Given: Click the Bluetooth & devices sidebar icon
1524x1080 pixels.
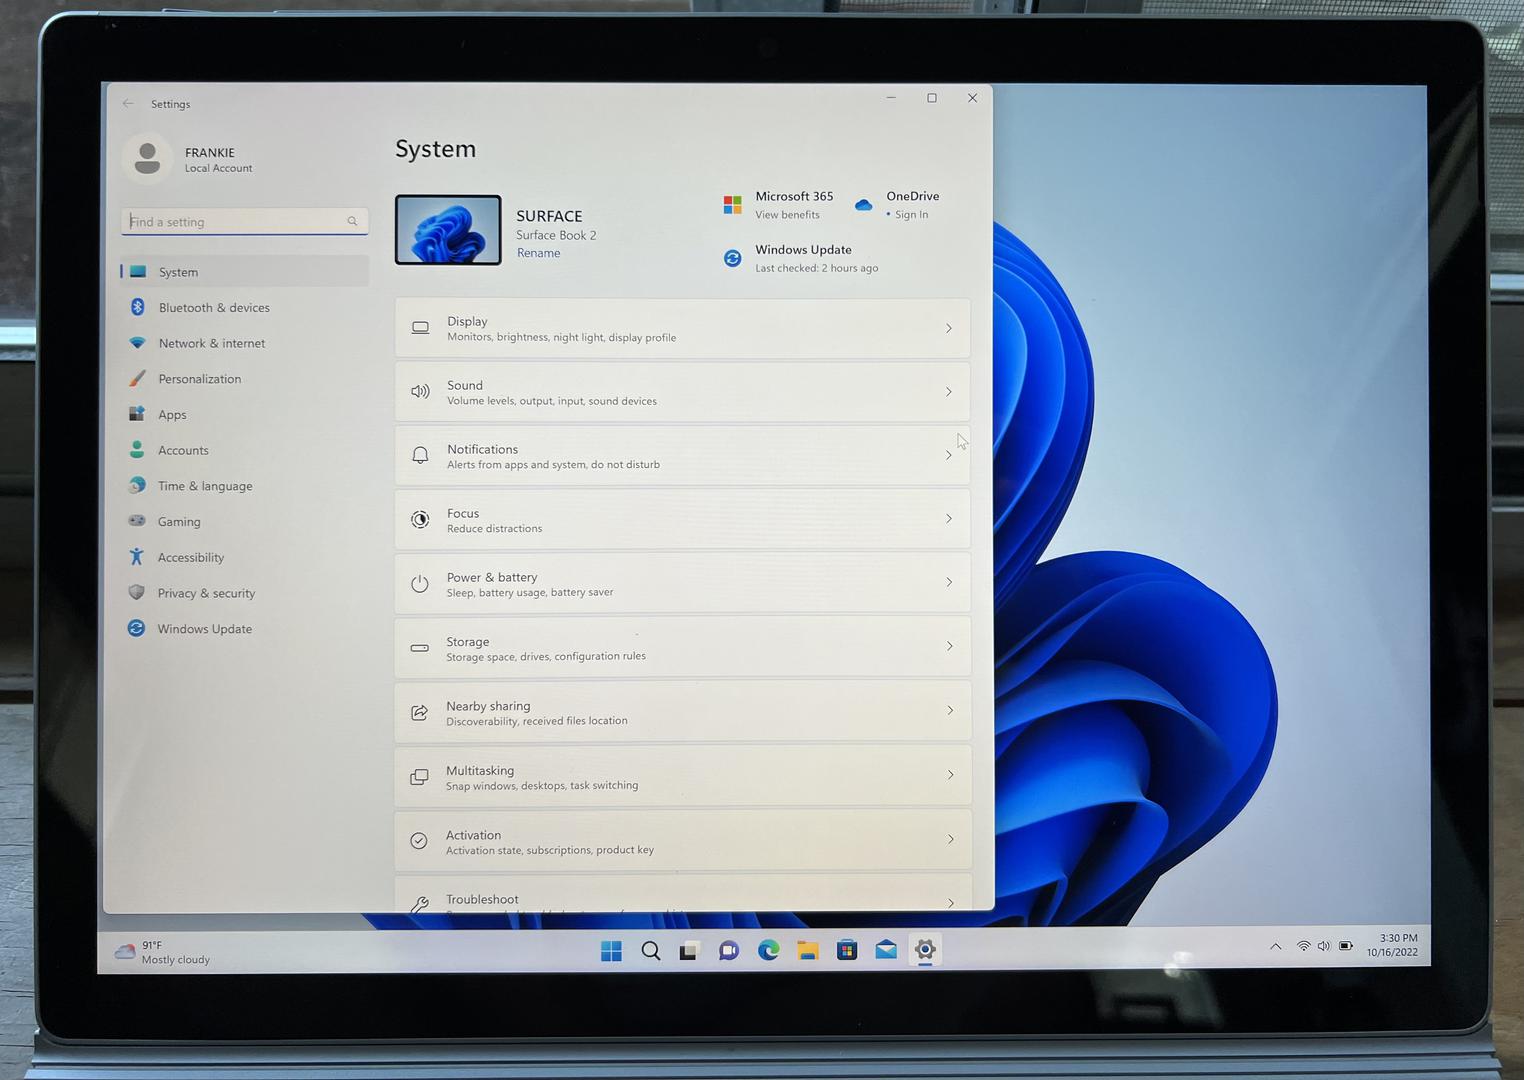Looking at the screenshot, I should pos(138,307).
